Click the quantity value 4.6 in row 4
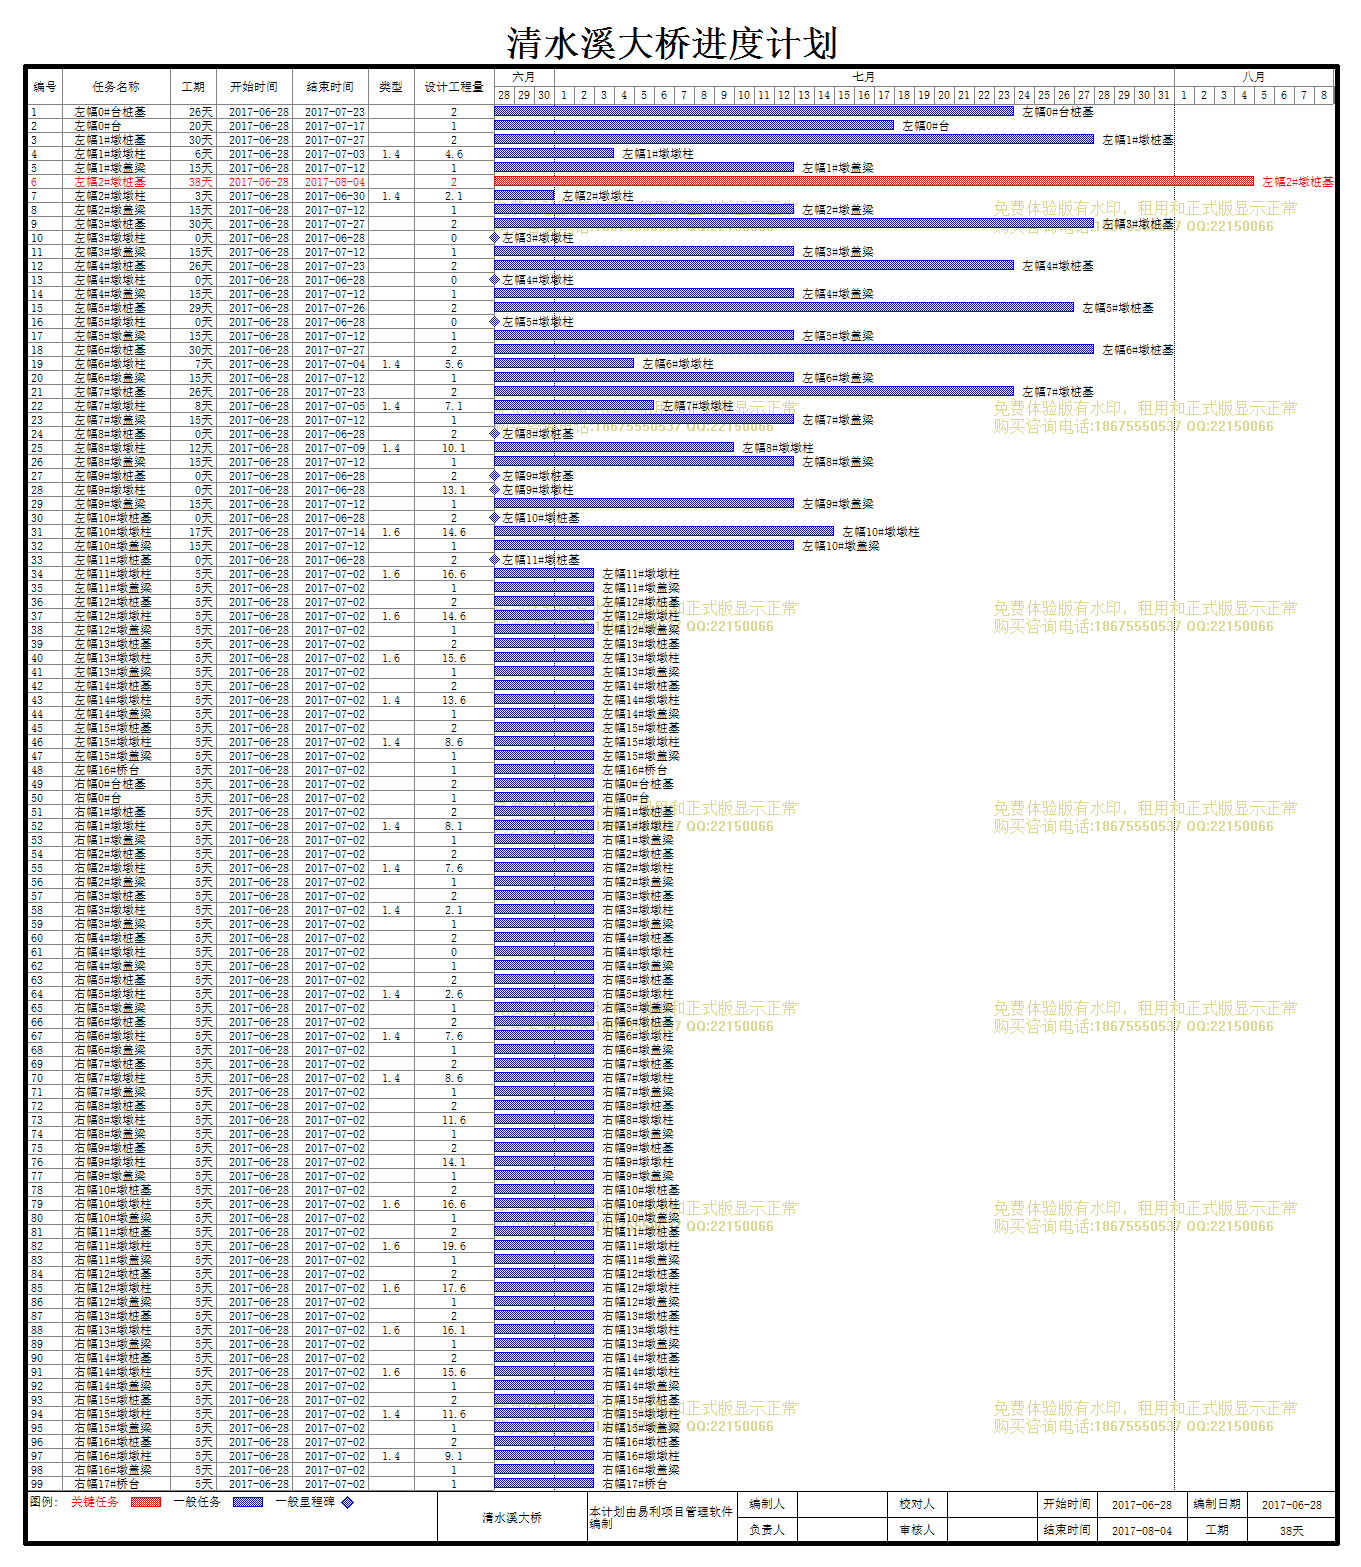 click(x=454, y=154)
